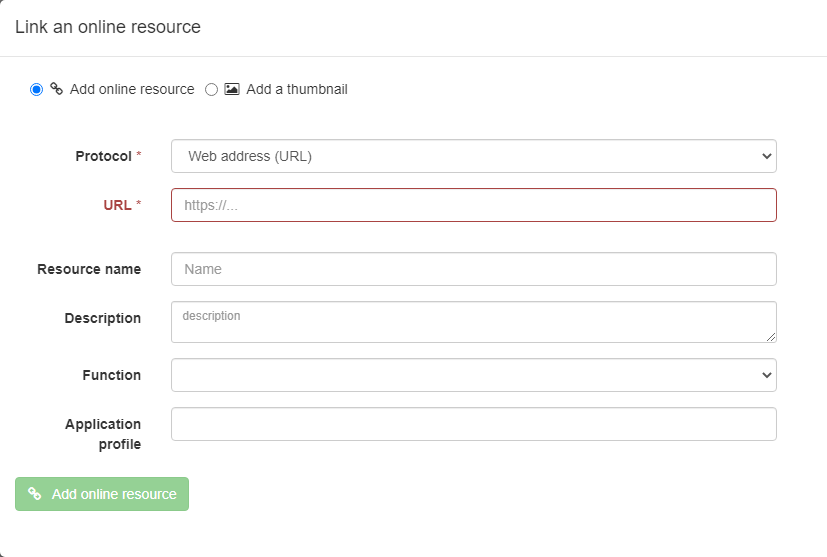The width and height of the screenshot is (827, 557).
Task: Click the Add a thumbnail label text
Action: 297,89
